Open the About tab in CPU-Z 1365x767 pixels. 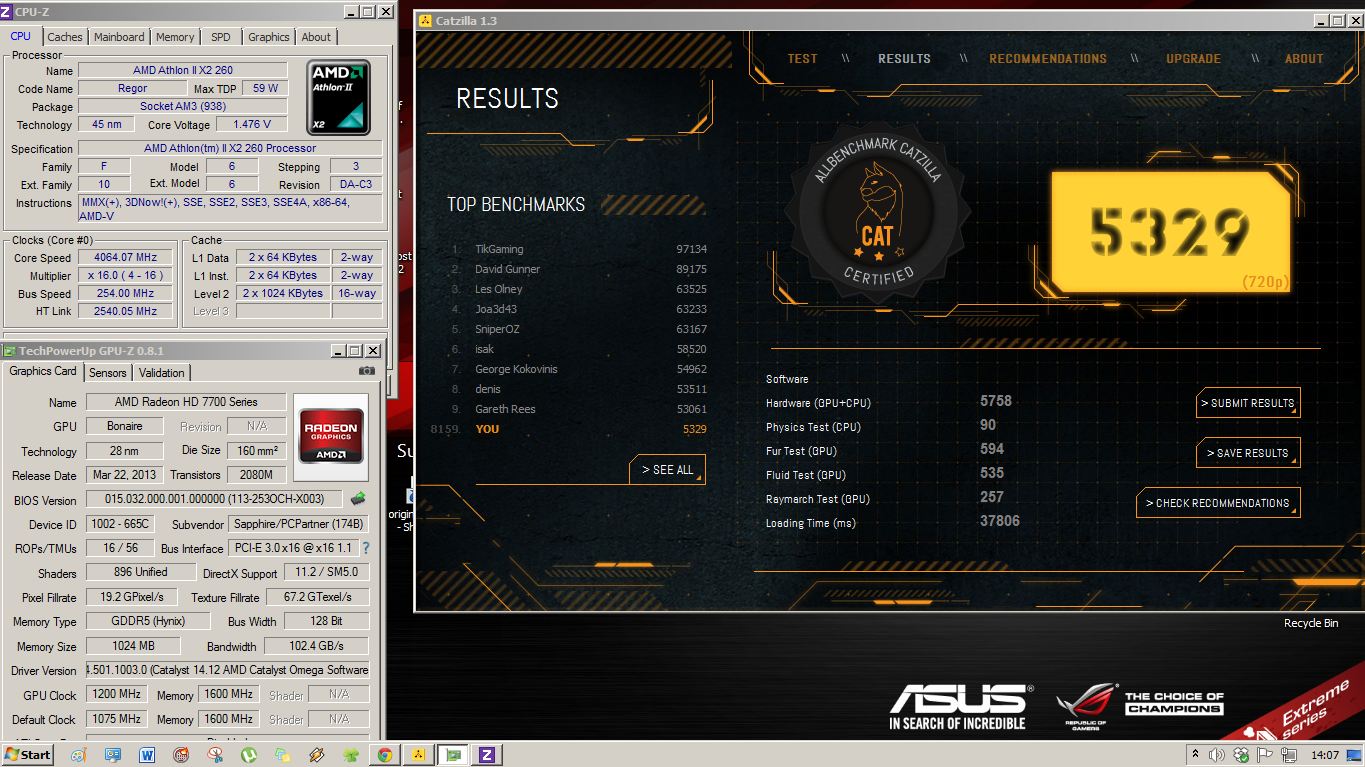(x=316, y=37)
